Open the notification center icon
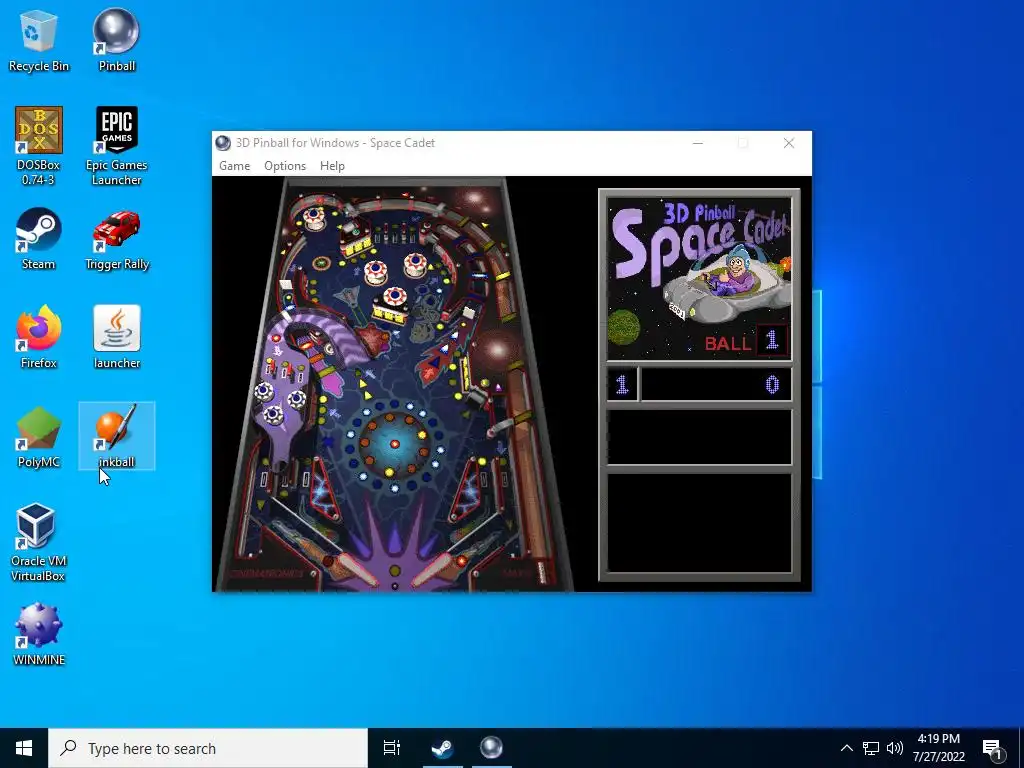This screenshot has width=1024, height=768. (993, 748)
